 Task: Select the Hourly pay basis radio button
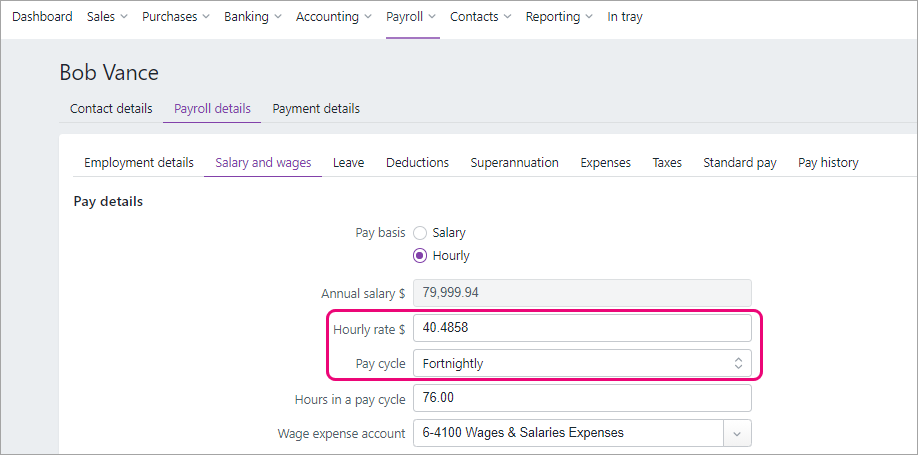(420, 256)
